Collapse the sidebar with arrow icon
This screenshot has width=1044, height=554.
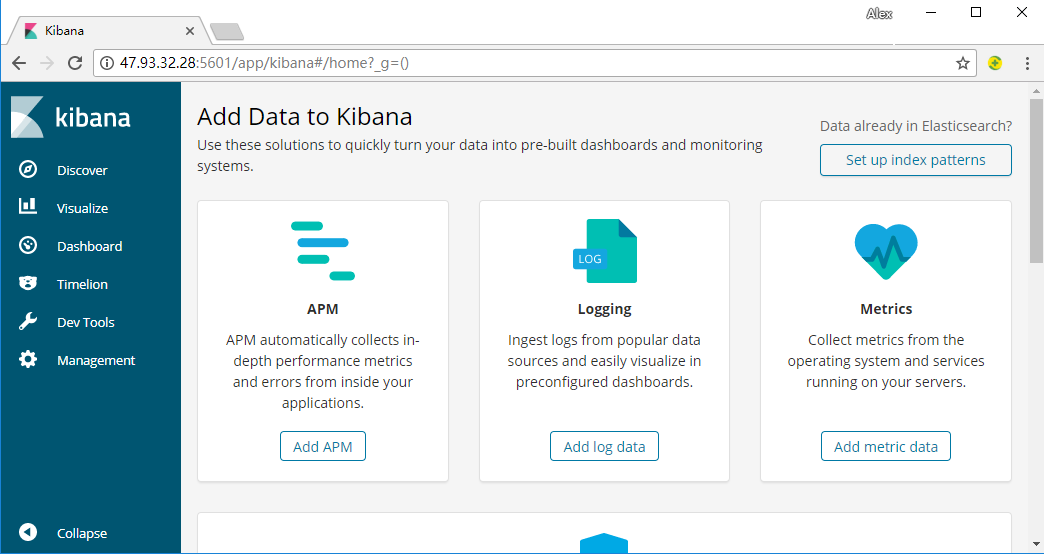[x=27, y=532]
